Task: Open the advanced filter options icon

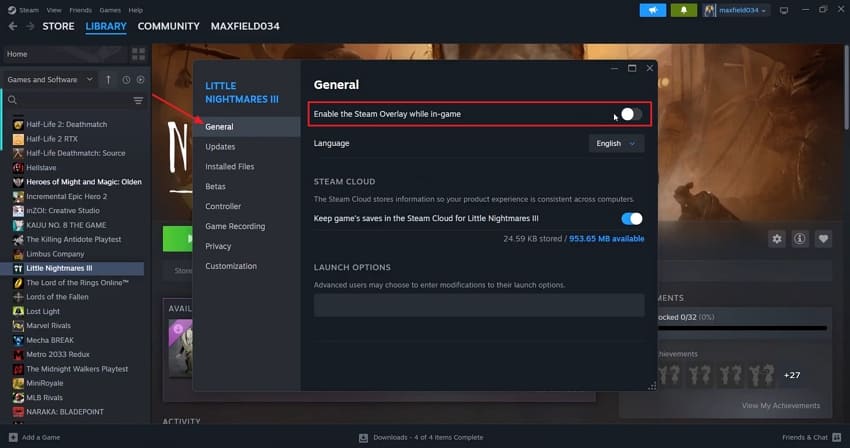Action: pyautogui.click(x=138, y=100)
